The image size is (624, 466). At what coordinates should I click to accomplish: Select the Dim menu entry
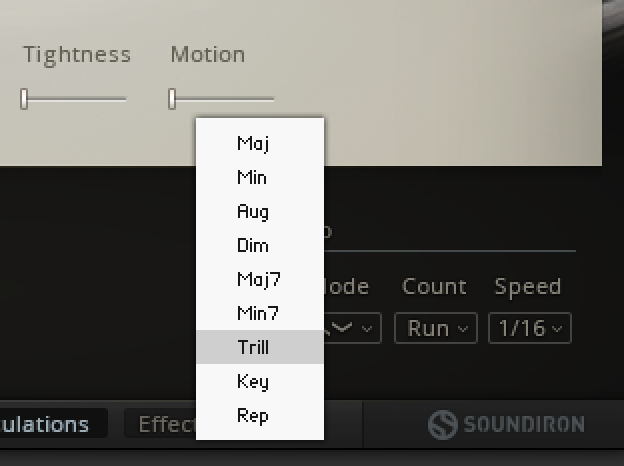tap(253, 245)
